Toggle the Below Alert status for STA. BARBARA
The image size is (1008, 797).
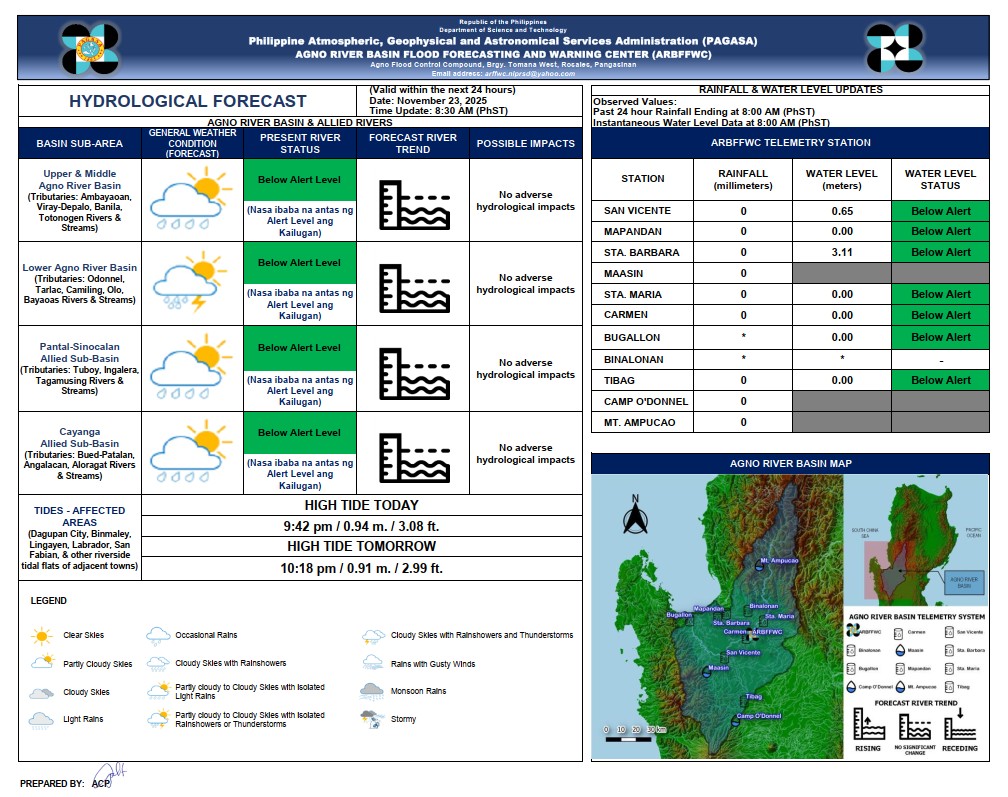point(940,252)
